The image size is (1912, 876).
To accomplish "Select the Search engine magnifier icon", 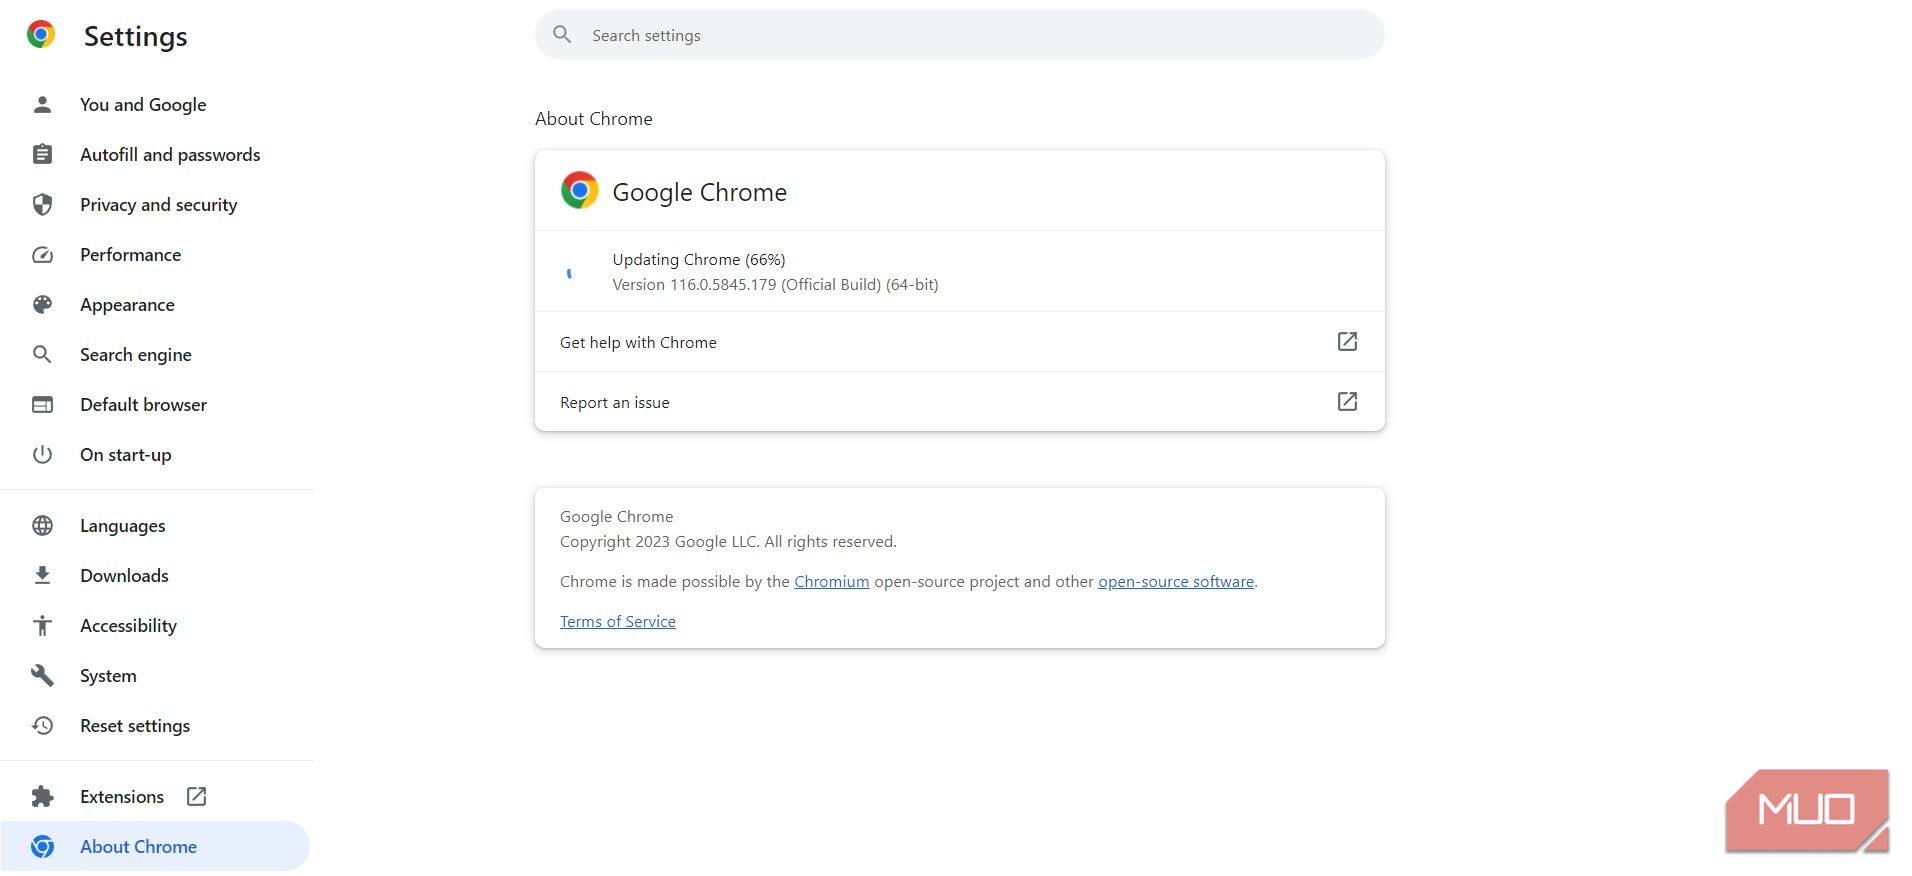I will [42, 354].
